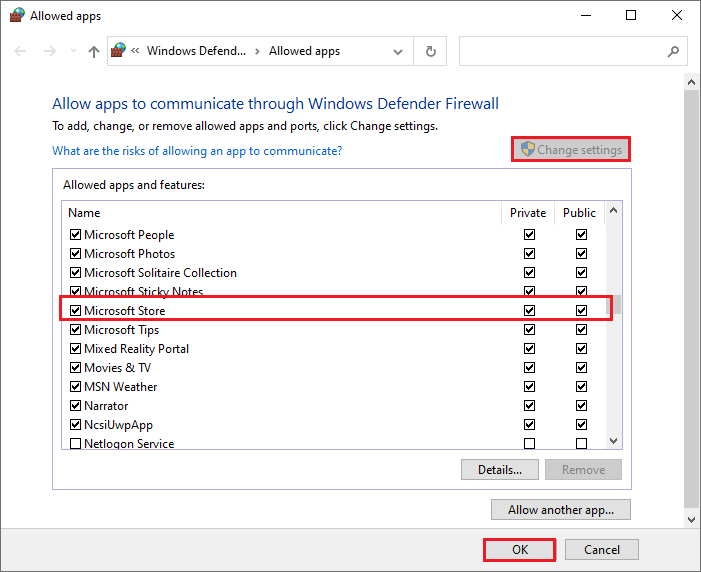Sort by the Public column header
Screen dimensions: 701x572
pos(579,213)
